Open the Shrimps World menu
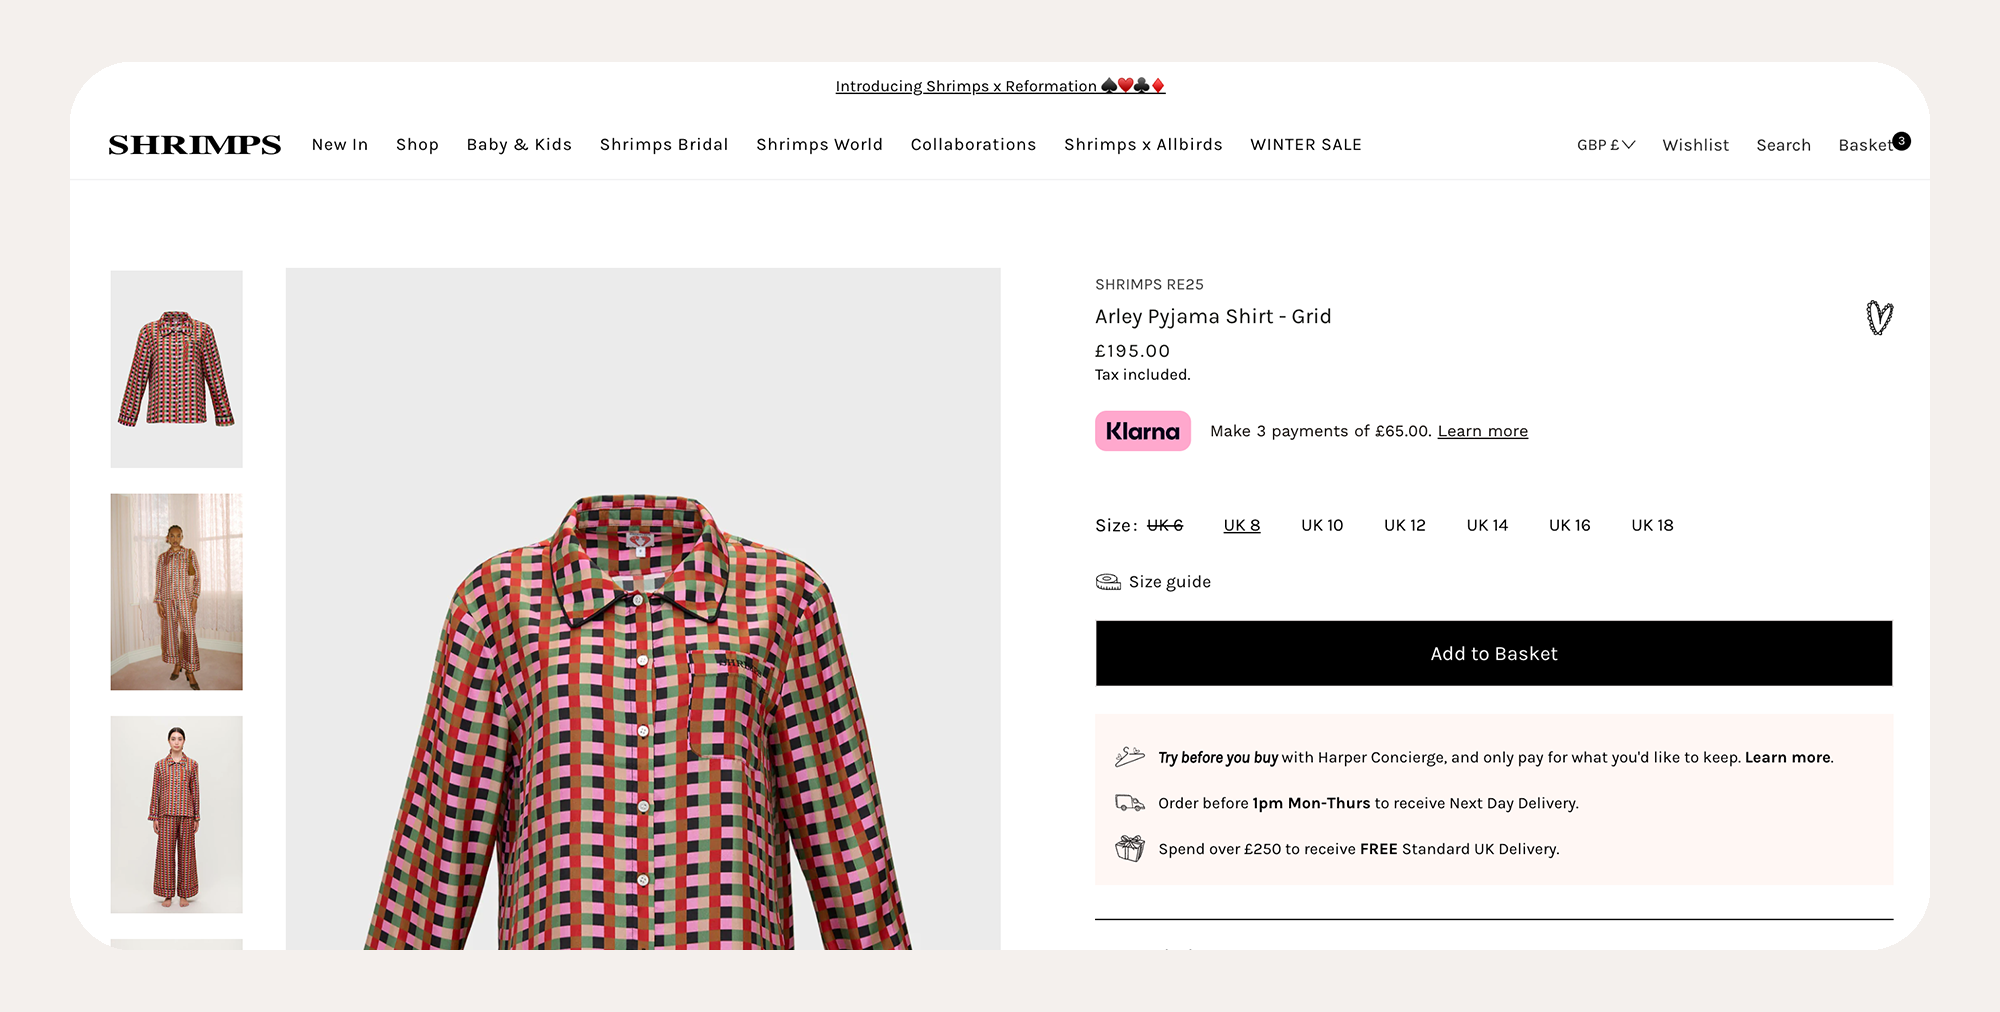This screenshot has width=2000, height=1012. click(819, 145)
